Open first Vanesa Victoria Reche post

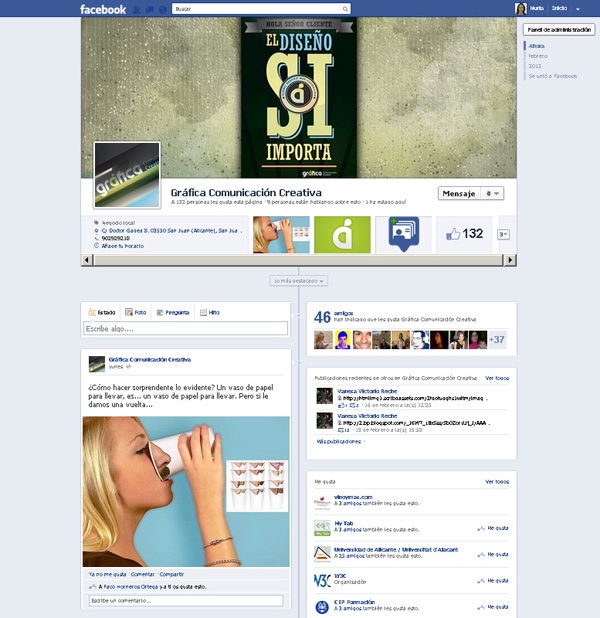(x=367, y=391)
